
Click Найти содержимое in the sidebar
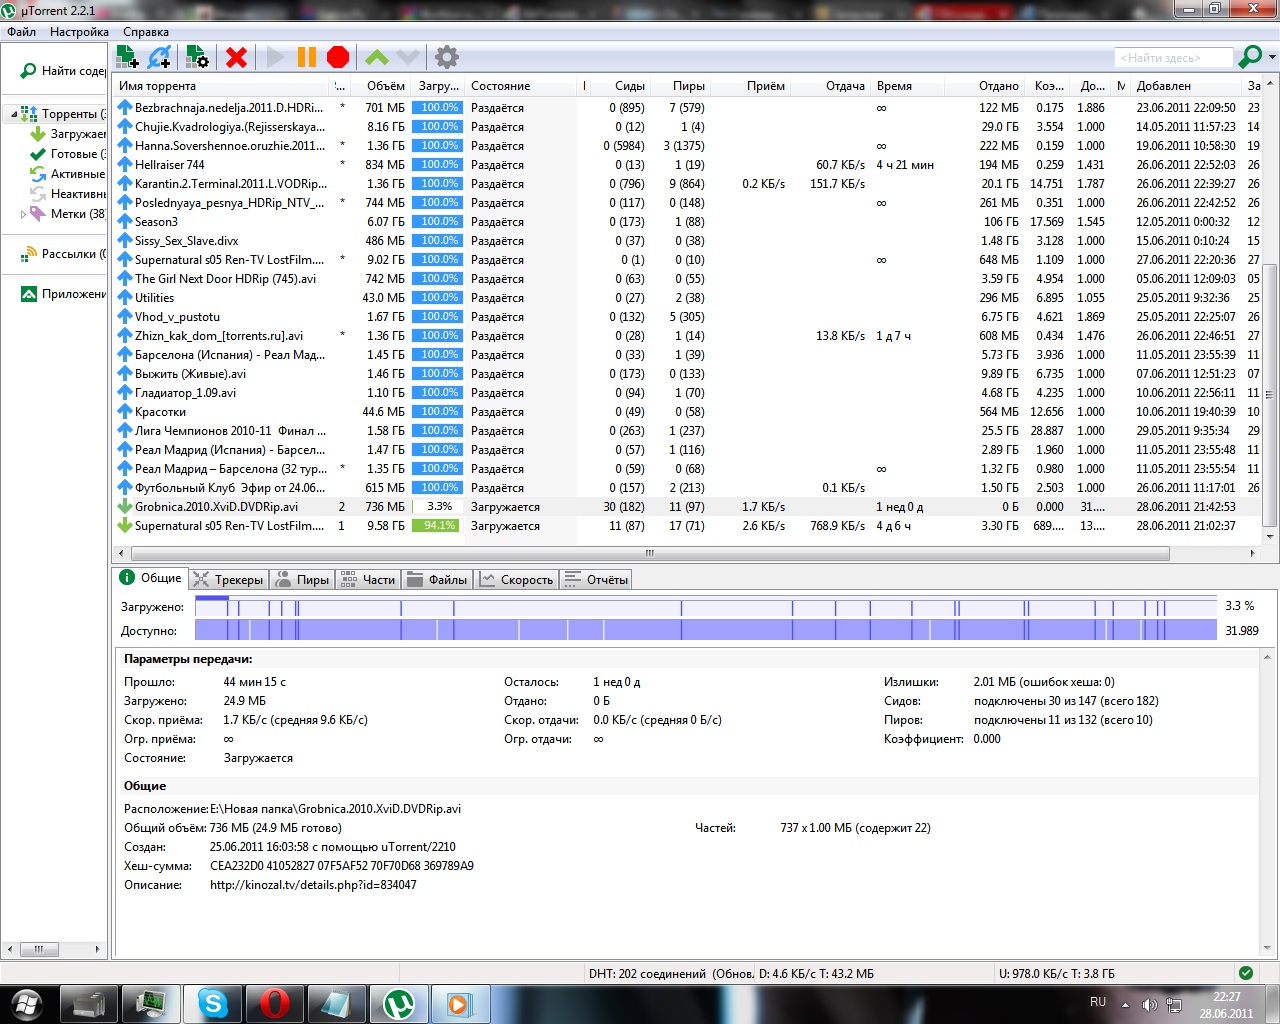[63, 71]
